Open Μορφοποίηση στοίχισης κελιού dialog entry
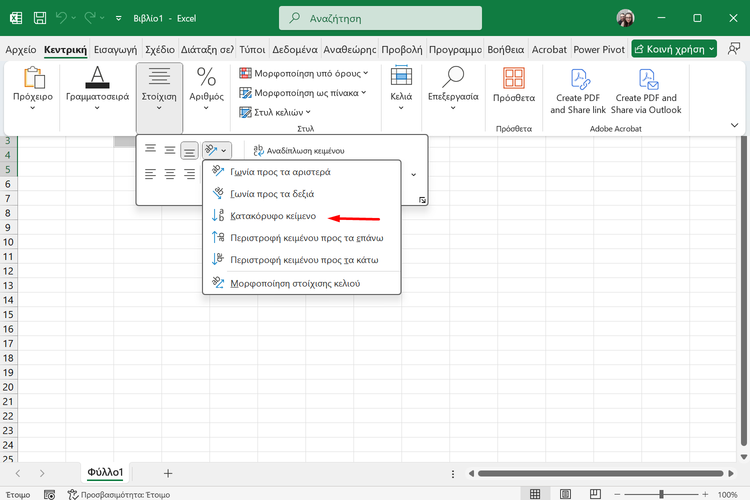750x500 pixels. (294, 283)
